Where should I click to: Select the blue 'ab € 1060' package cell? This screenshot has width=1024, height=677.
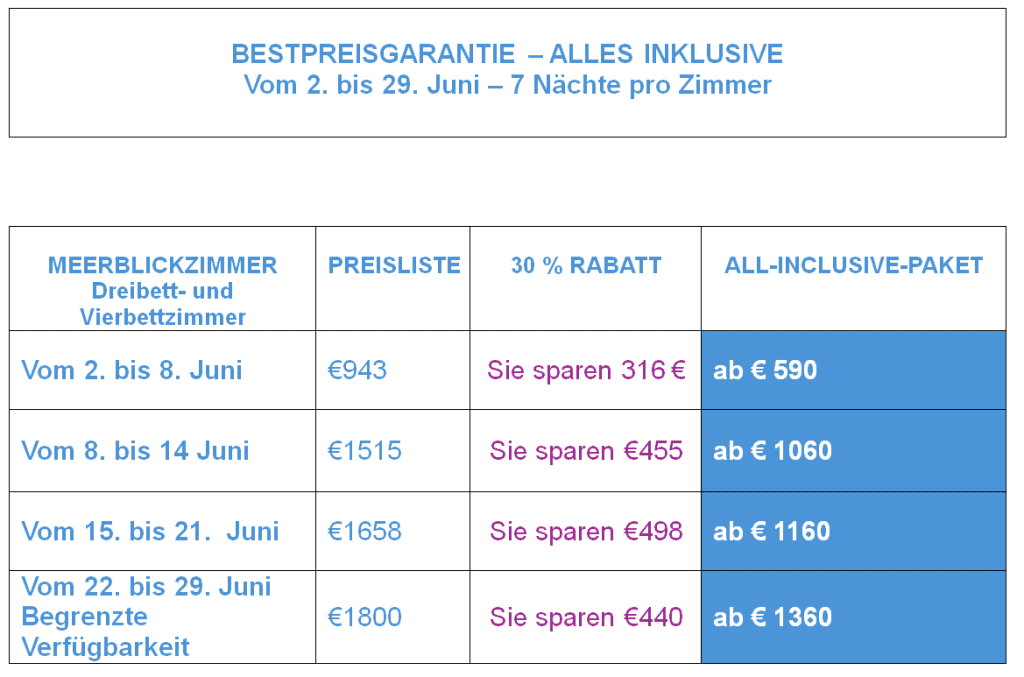(853, 451)
